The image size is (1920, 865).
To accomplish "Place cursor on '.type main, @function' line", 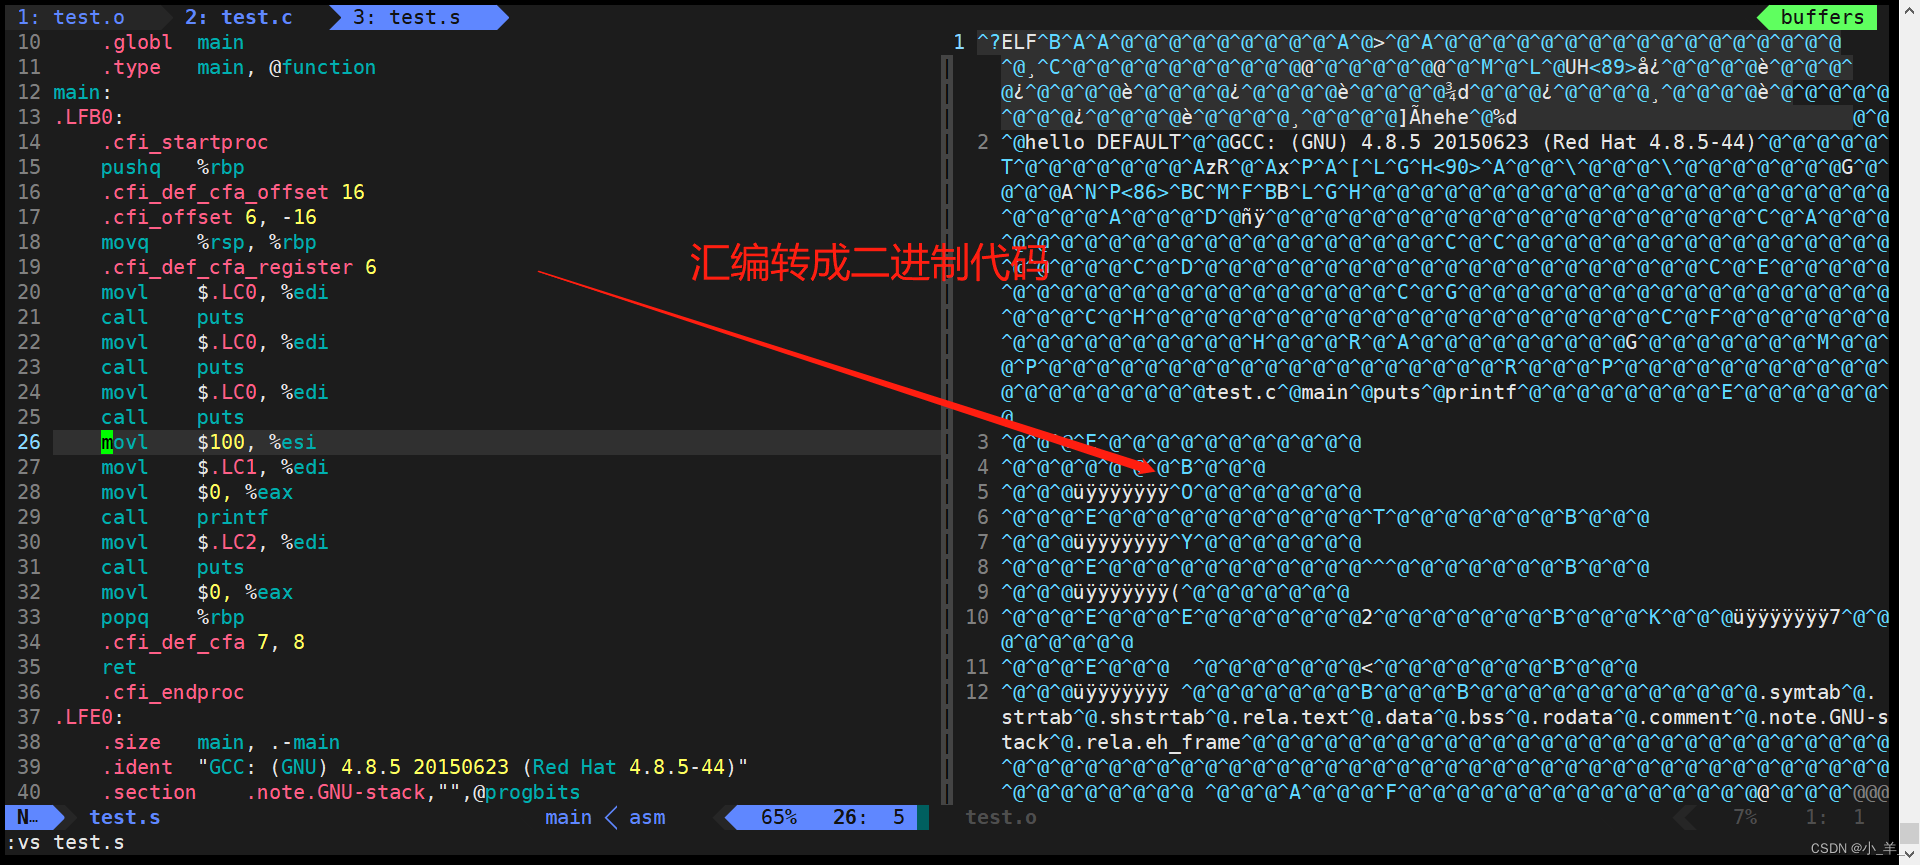I will [x=238, y=67].
